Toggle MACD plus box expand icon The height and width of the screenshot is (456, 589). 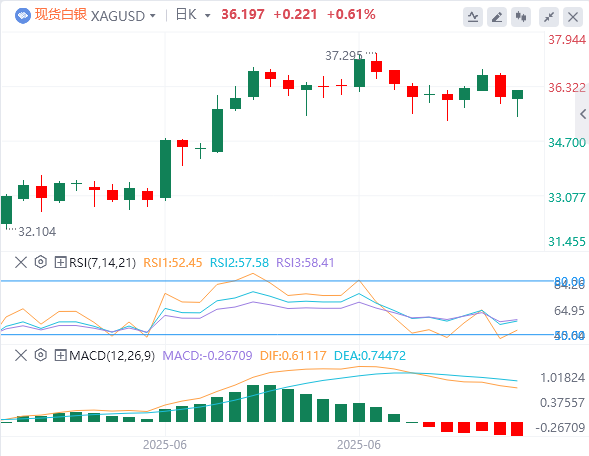click(x=60, y=355)
